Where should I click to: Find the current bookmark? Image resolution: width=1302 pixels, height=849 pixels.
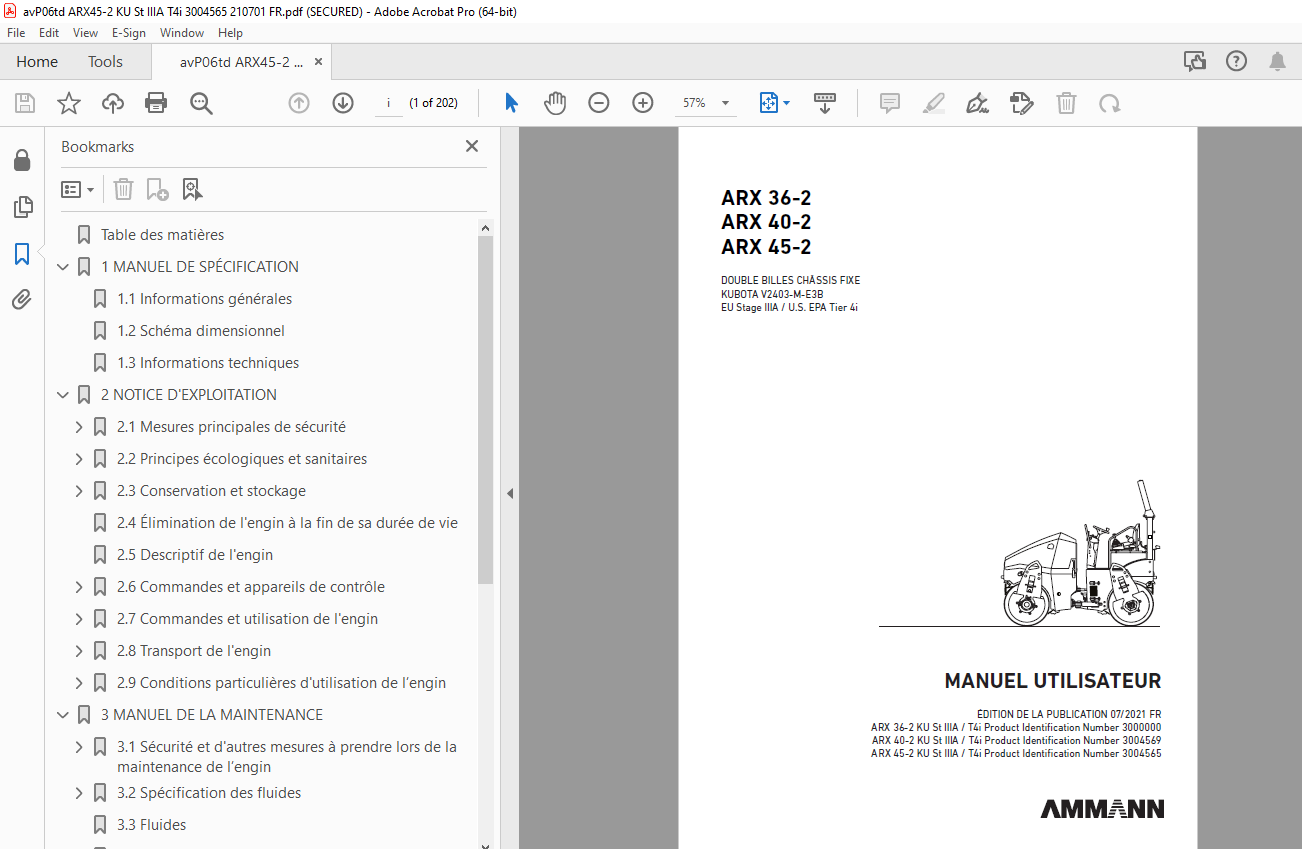click(x=192, y=189)
